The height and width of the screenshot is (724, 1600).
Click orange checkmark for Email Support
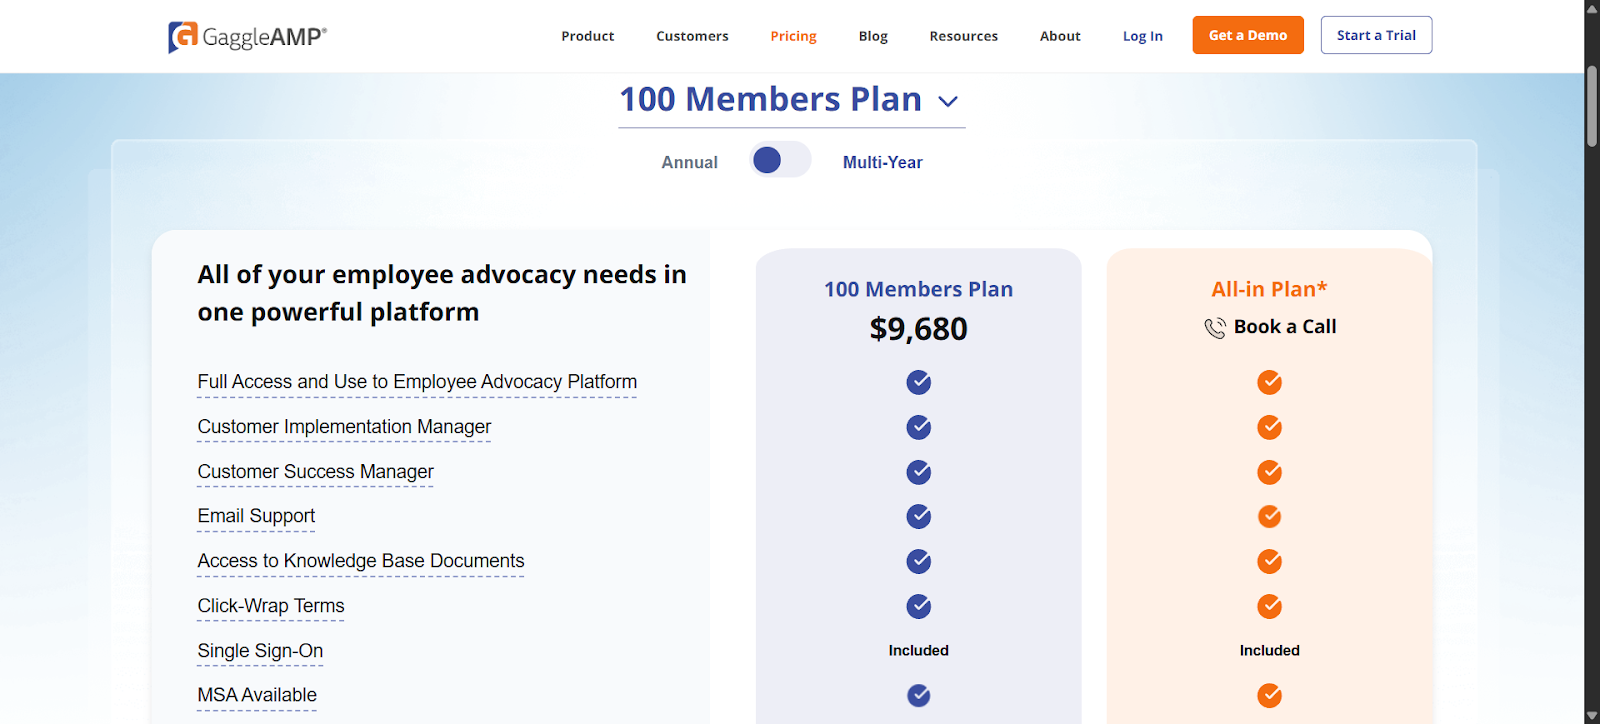pyautogui.click(x=1270, y=516)
